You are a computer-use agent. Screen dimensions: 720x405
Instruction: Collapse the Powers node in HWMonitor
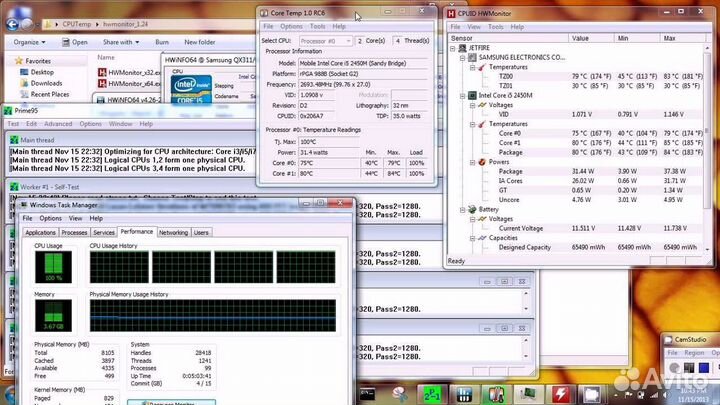pyautogui.click(x=471, y=160)
